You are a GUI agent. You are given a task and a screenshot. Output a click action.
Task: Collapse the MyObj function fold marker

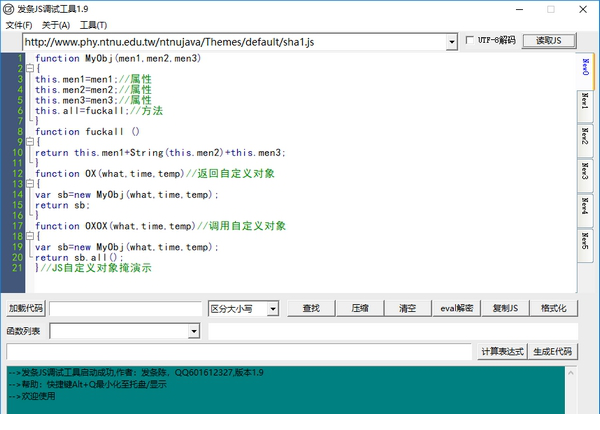(x=29, y=68)
